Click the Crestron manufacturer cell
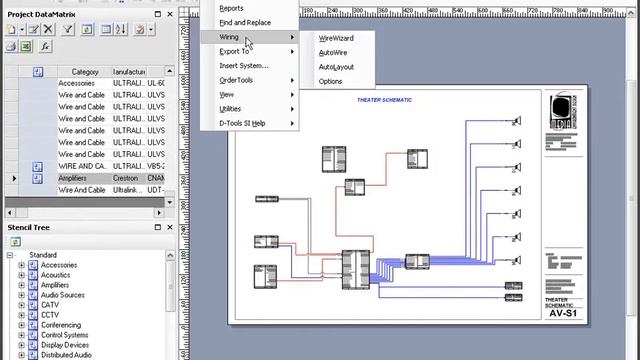The height and width of the screenshot is (360, 640). [x=129, y=178]
